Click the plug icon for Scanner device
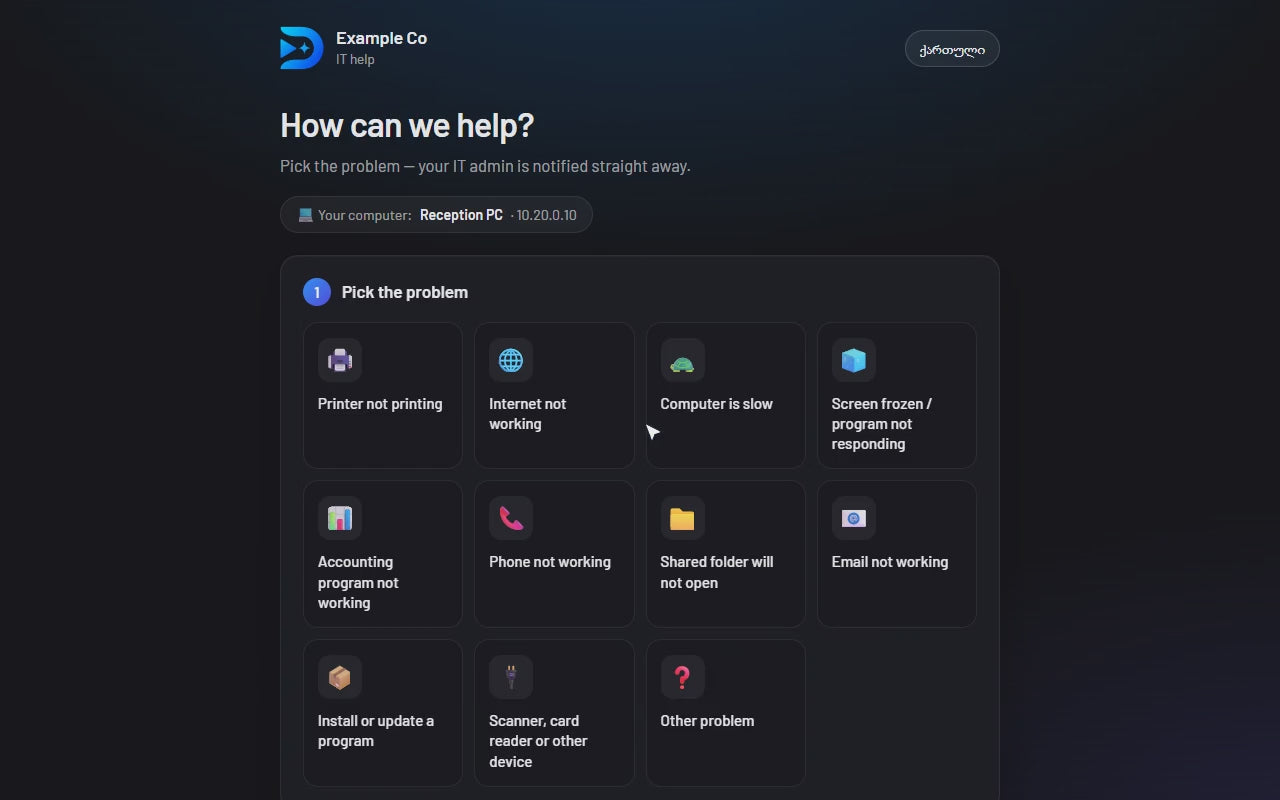This screenshot has width=1280, height=800. [511, 677]
